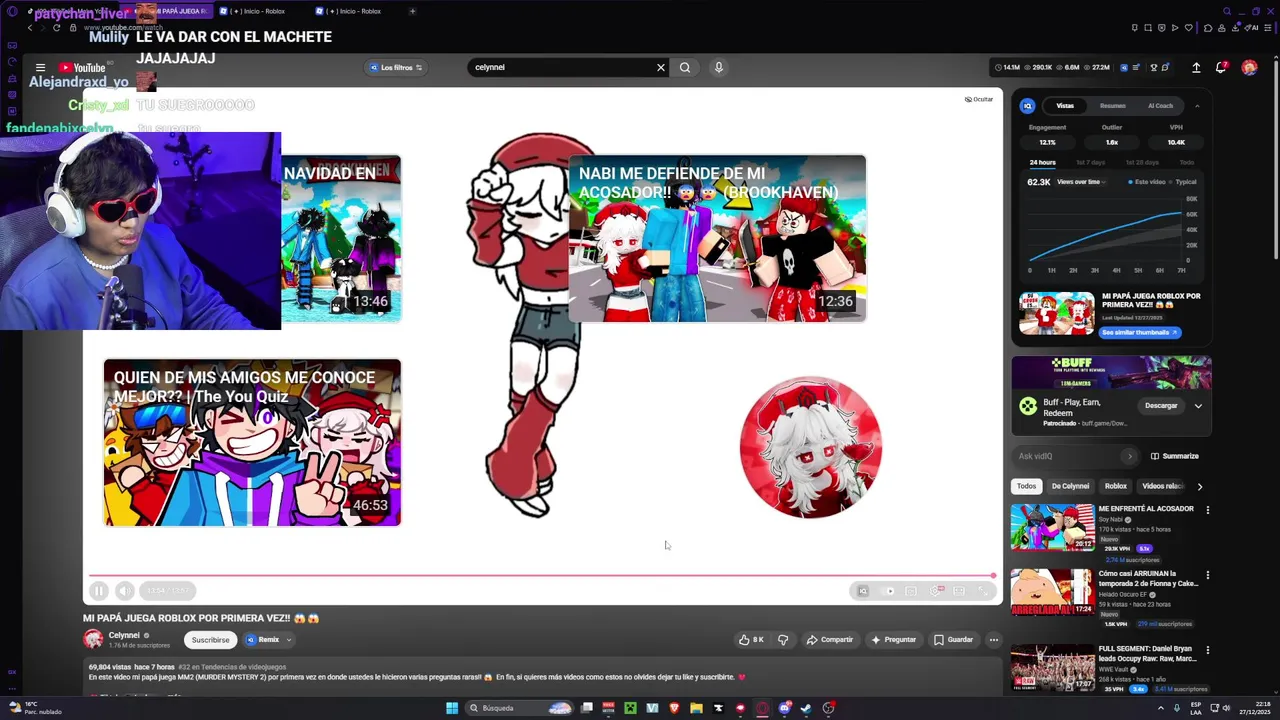
Task: Open the YouTube hamburger guide menu
Action: (x=40, y=68)
